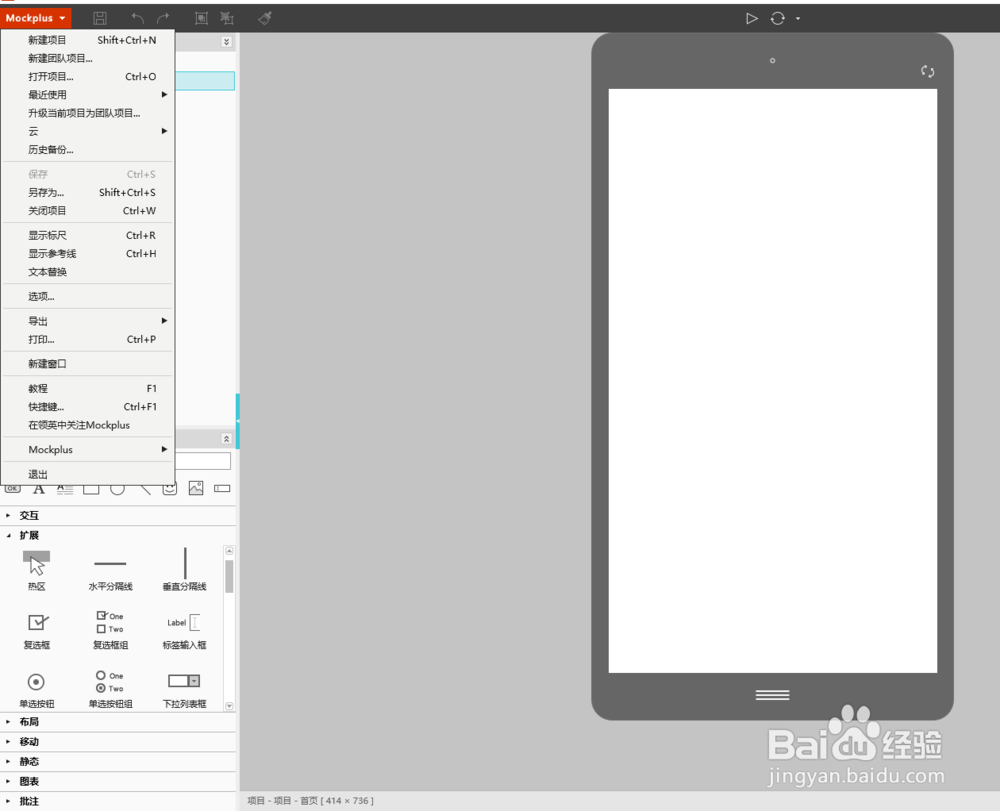Screen dimensions: 1000x811
Task: Choose 历史备份... menu entry
Action: coord(88,150)
